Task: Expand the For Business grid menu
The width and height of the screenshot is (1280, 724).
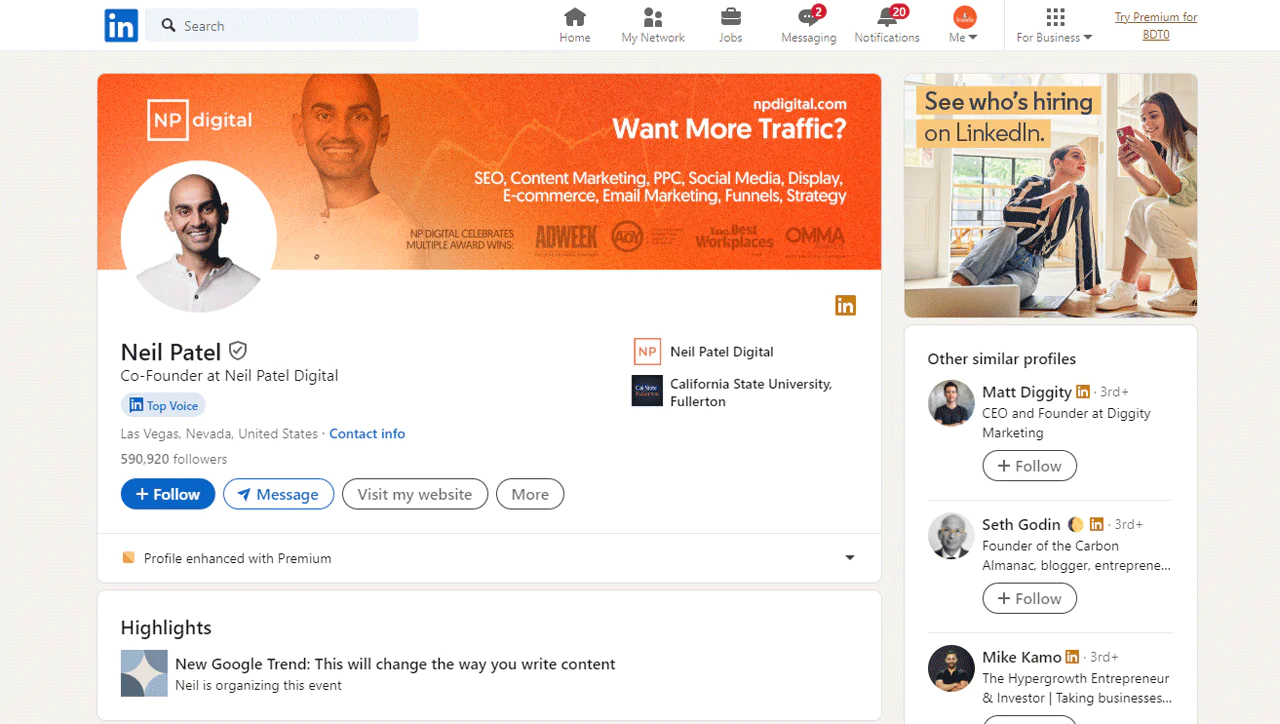Action: coord(1055,26)
